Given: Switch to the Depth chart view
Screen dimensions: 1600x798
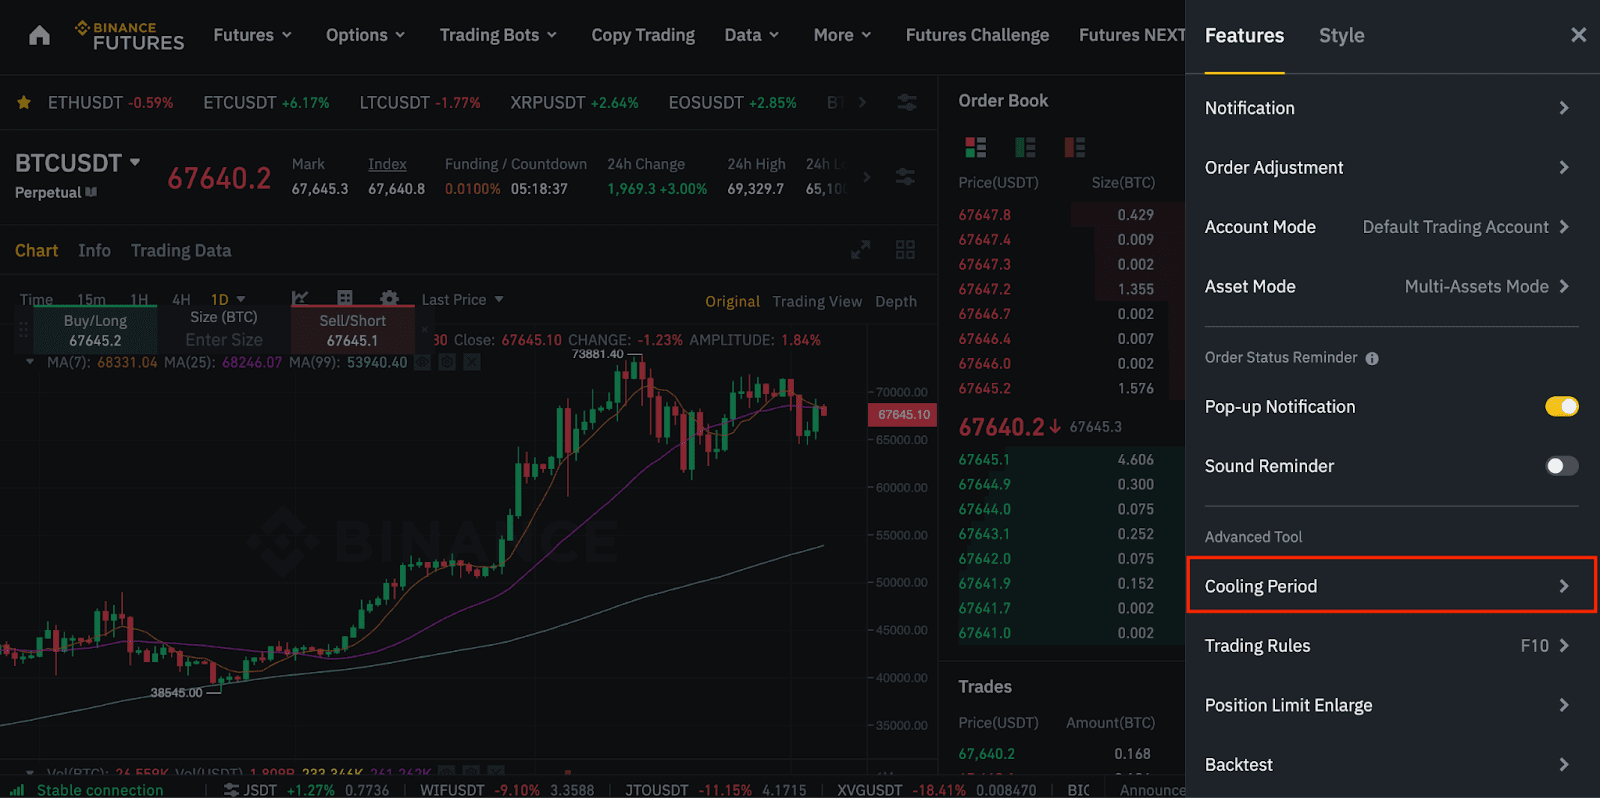Looking at the screenshot, I should [x=896, y=301].
